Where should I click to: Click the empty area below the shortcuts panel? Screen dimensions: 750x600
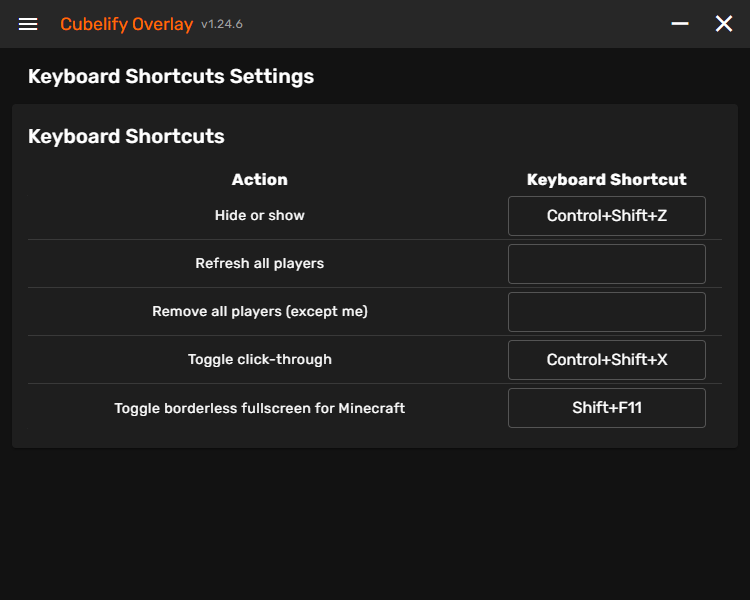coord(375,520)
